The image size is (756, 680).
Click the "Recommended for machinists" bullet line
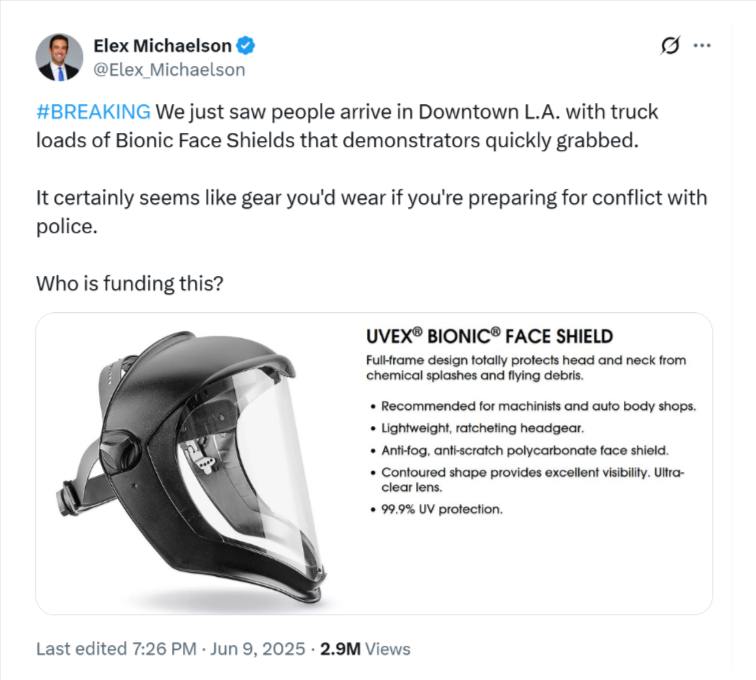(538, 406)
